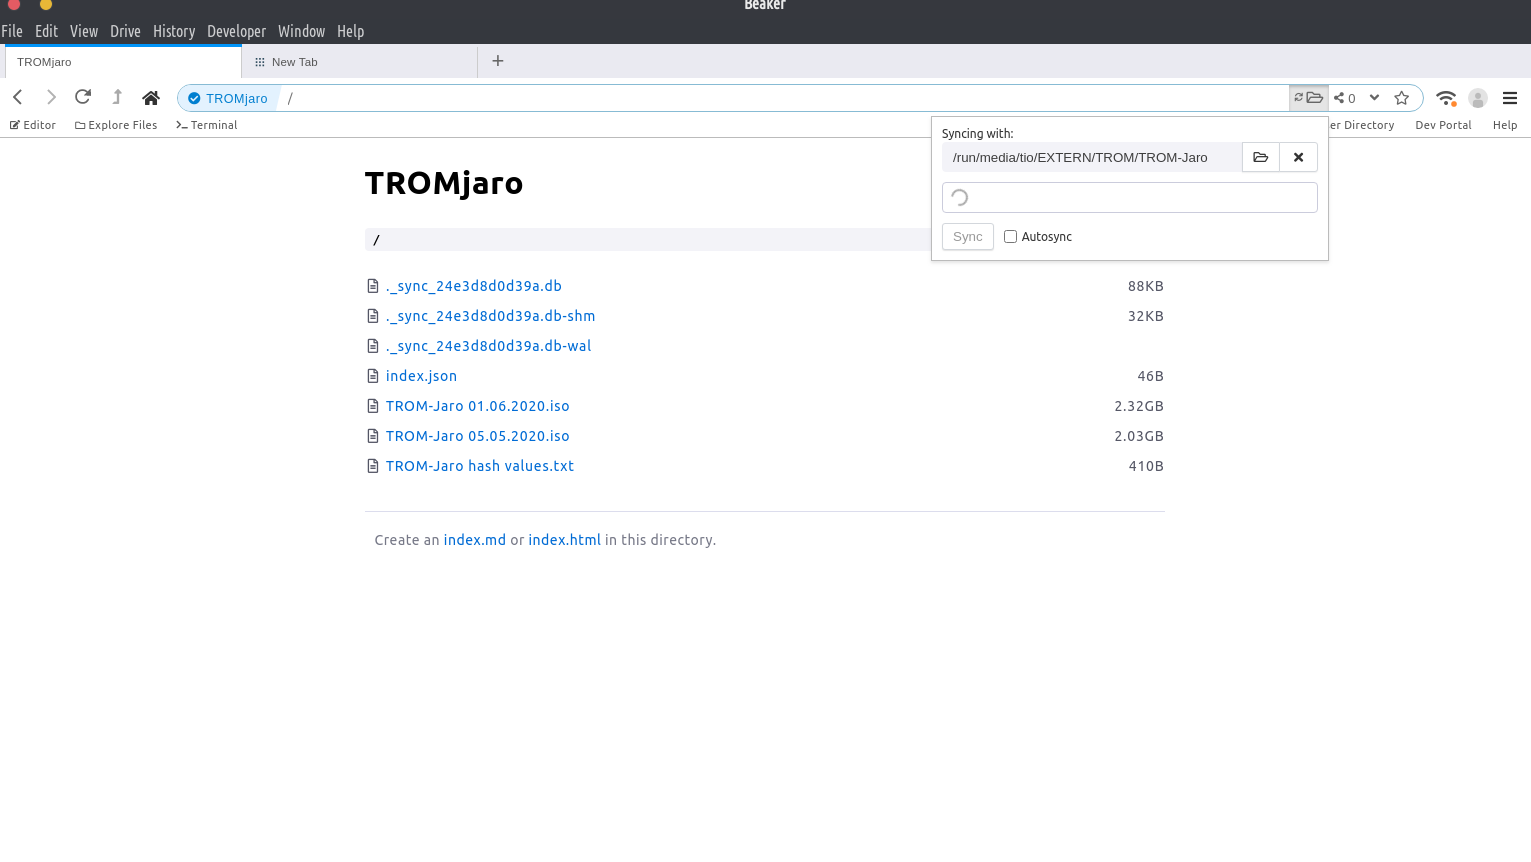
Task: Click the TROMjaro site info badge
Action: tap(228, 98)
